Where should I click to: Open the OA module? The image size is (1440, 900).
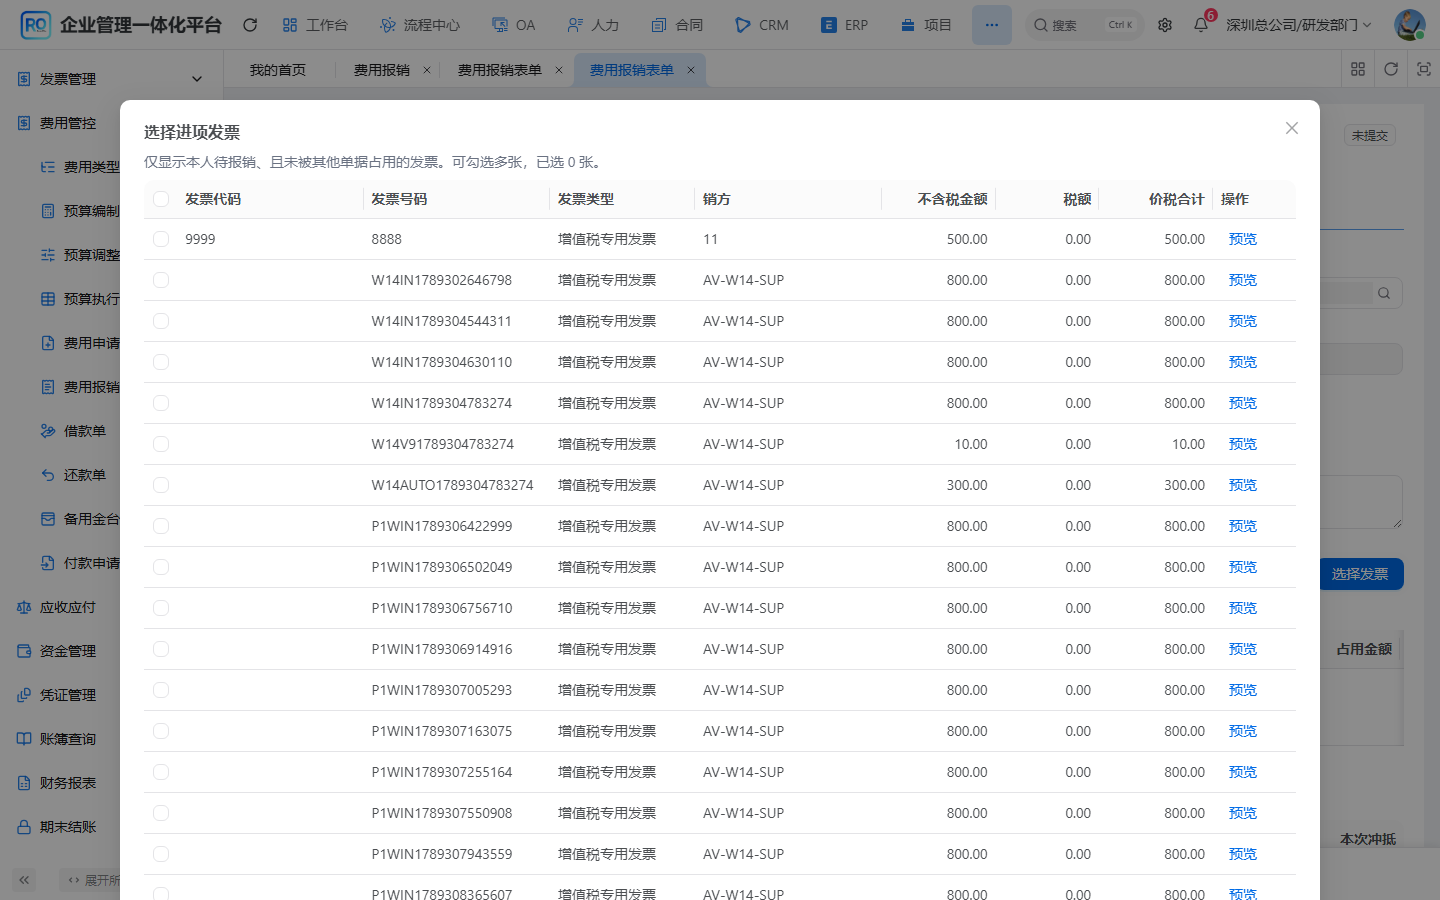tap(514, 25)
